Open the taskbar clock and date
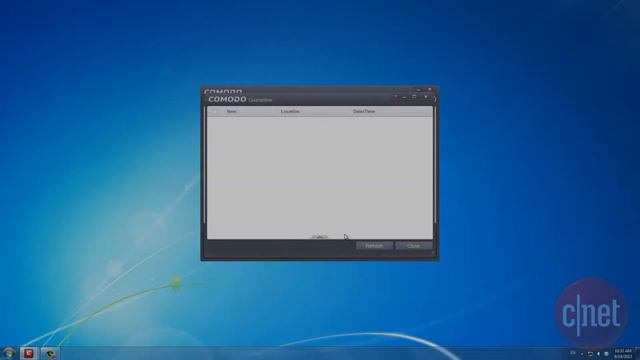The height and width of the screenshot is (360, 640). point(623,353)
